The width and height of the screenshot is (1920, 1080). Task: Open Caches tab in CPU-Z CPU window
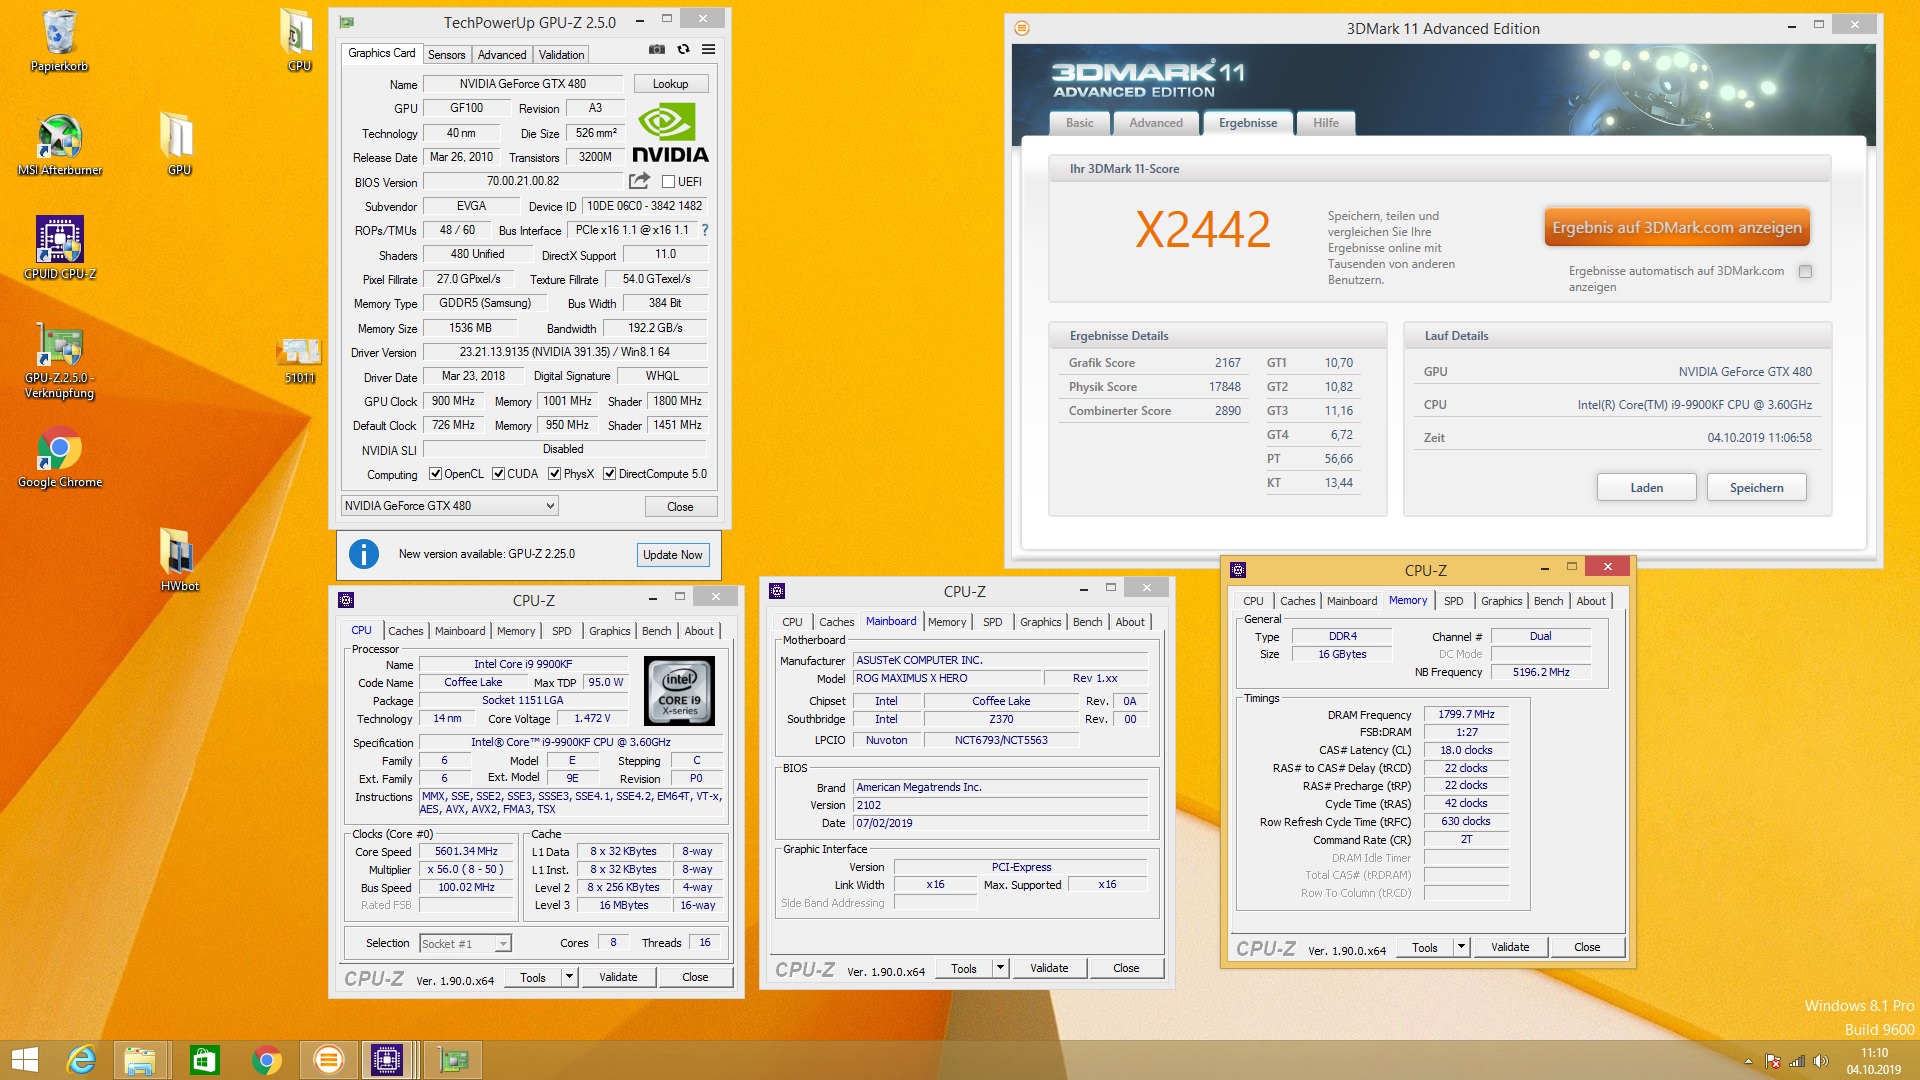coord(405,631)
